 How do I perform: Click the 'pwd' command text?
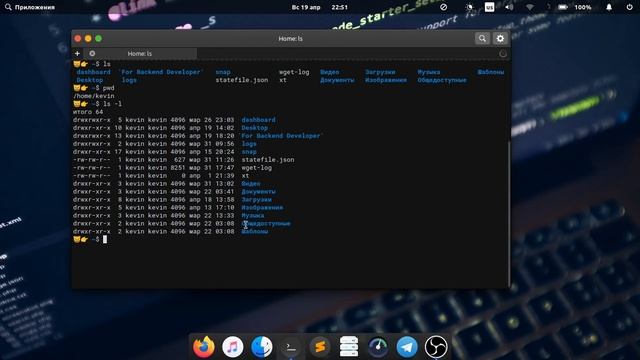tap(109, 88)
